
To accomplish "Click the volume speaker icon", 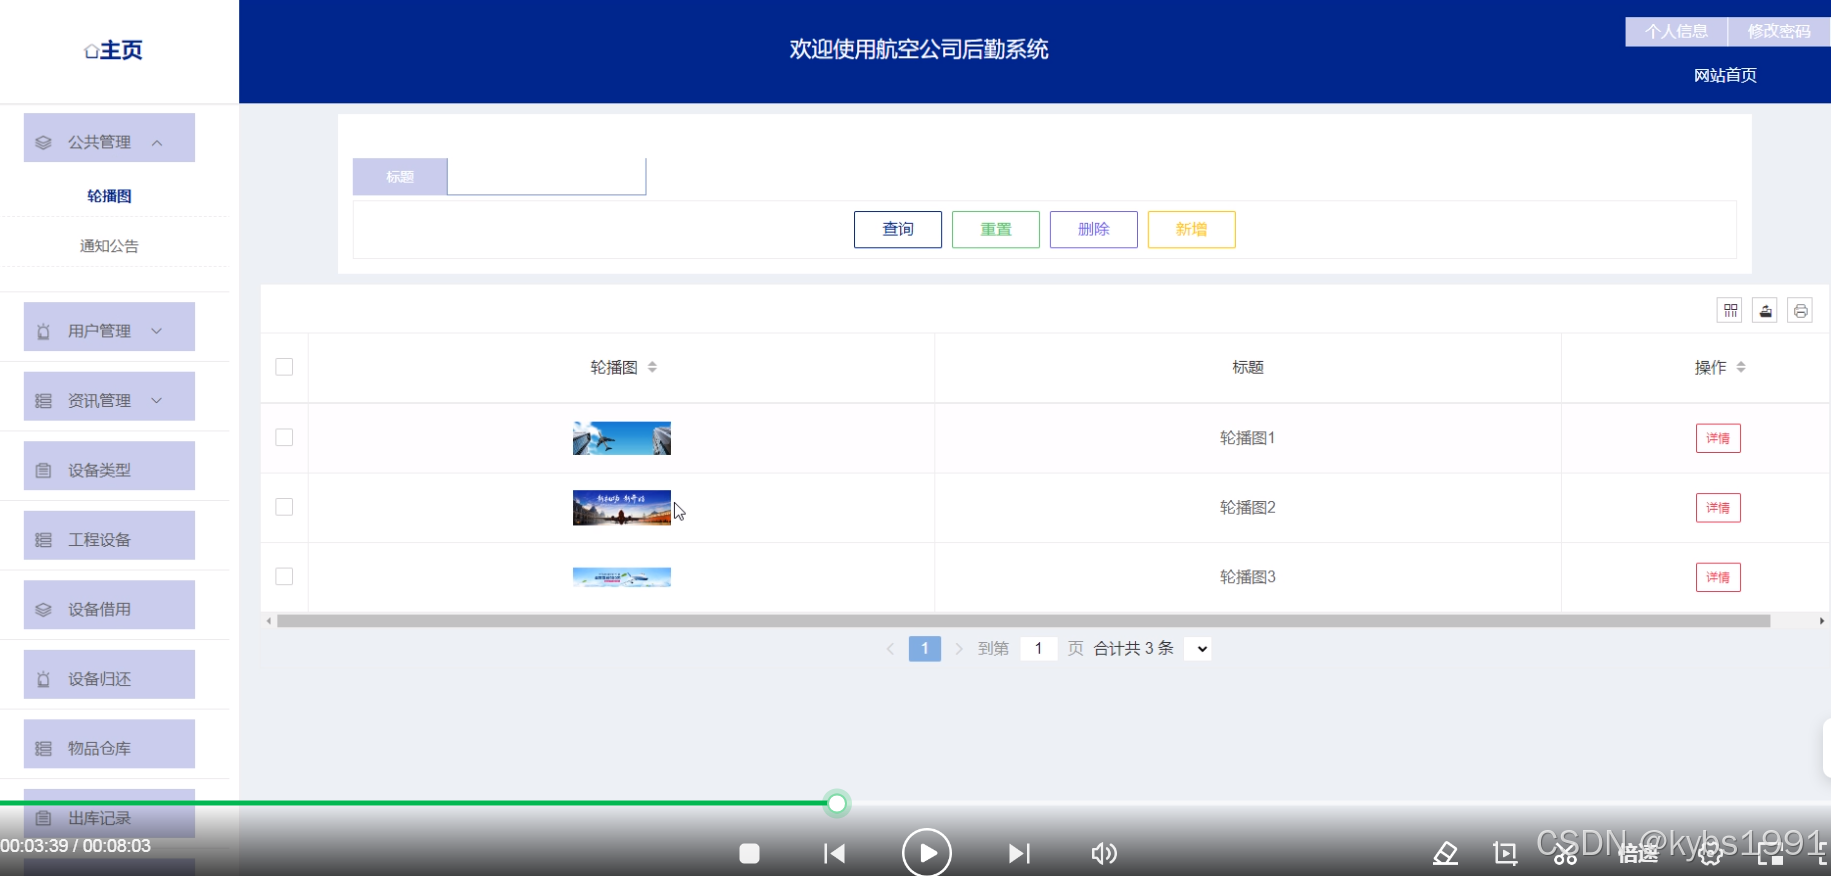I will 1104,853.
